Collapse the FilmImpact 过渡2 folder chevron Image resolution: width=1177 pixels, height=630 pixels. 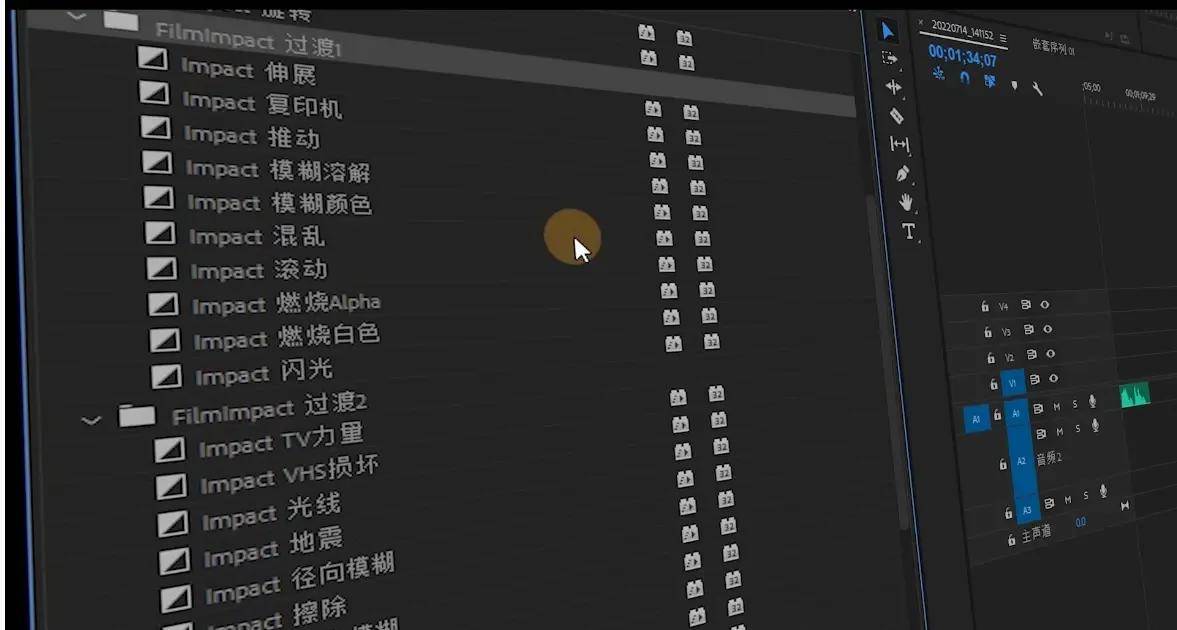pos(91,420)
